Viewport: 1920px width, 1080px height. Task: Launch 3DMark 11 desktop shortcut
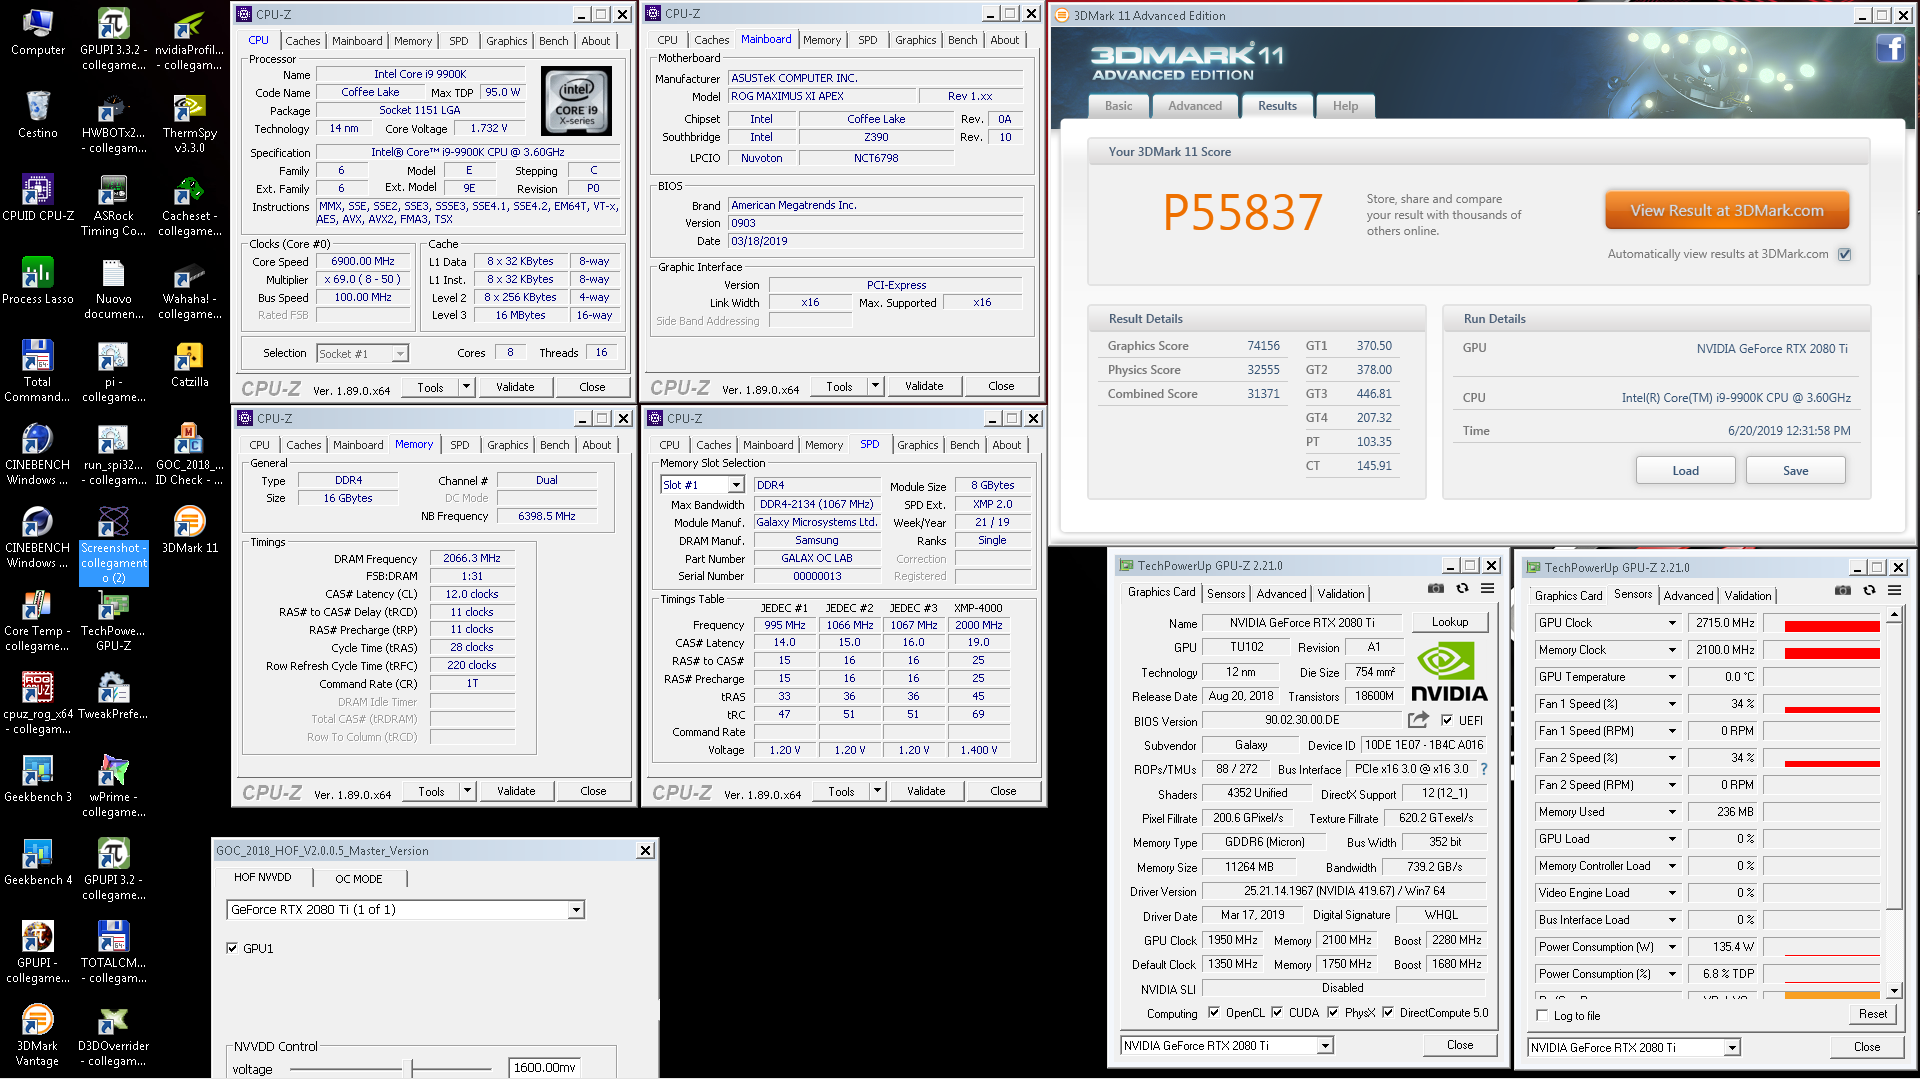coord(190,530)
